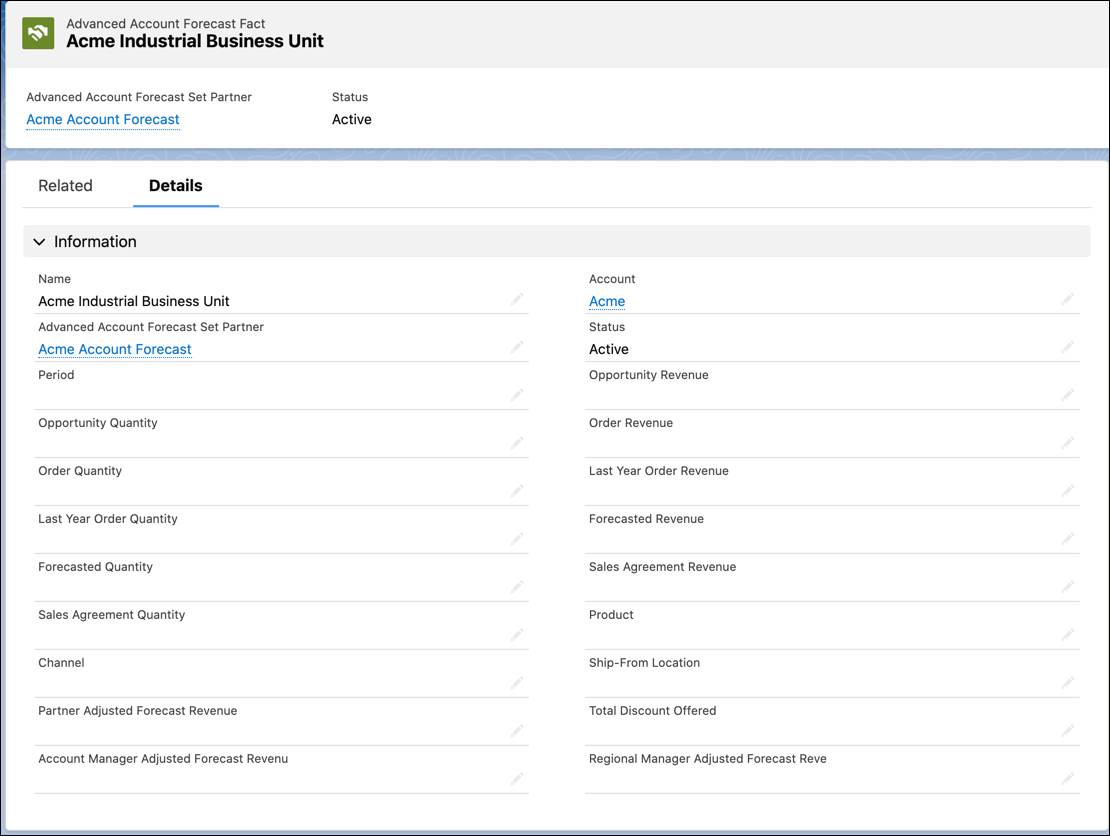Image resolution: width=1110 pixels, height=836 pixels.
Task: Edit Opportunity Revenue using the pencil icon
Action: pyautogui.click(x=1067, y=394)
